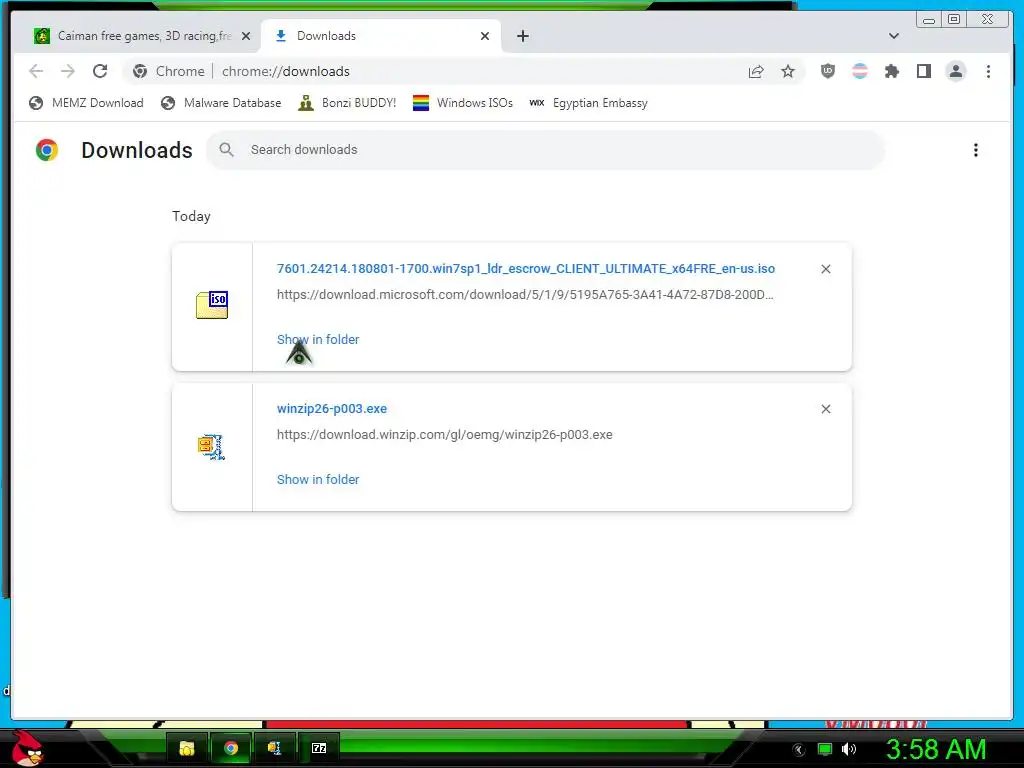1024x768 pixels.
Task: Open the win7sp1 ULTIMATE iso file link
Action: click(x=526, y=268)
